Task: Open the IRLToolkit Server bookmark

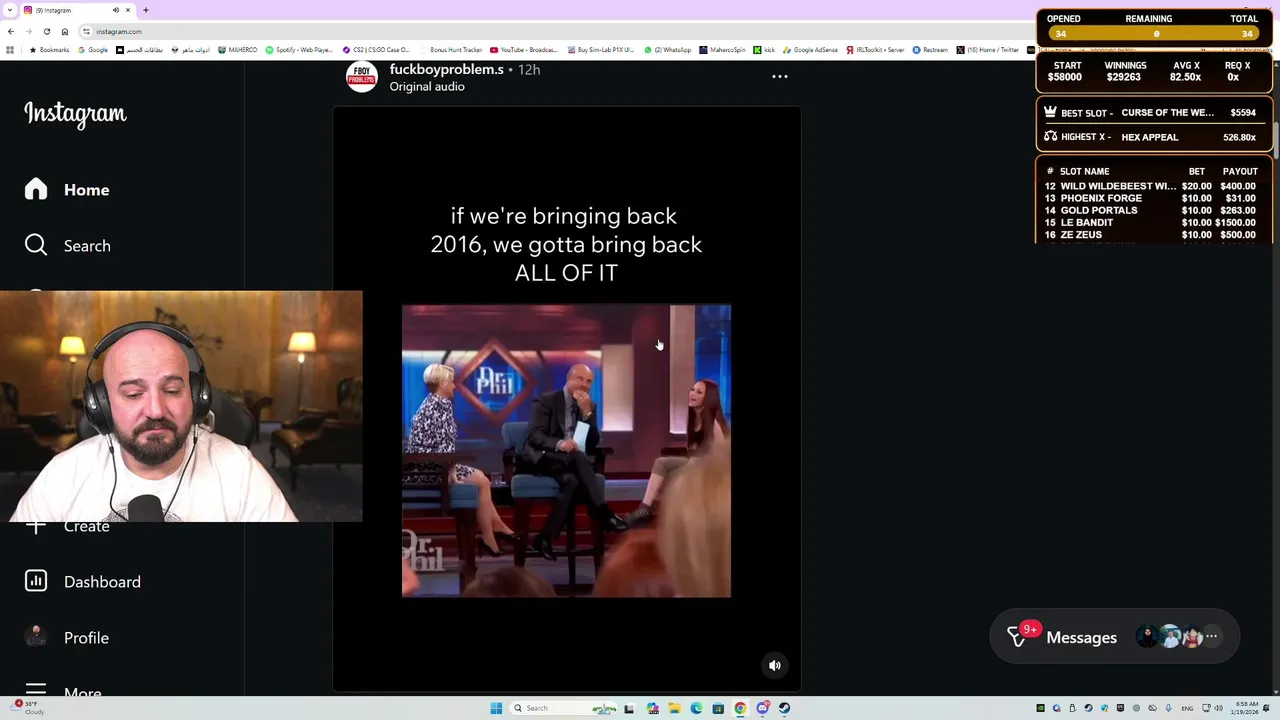Action: 875,50
